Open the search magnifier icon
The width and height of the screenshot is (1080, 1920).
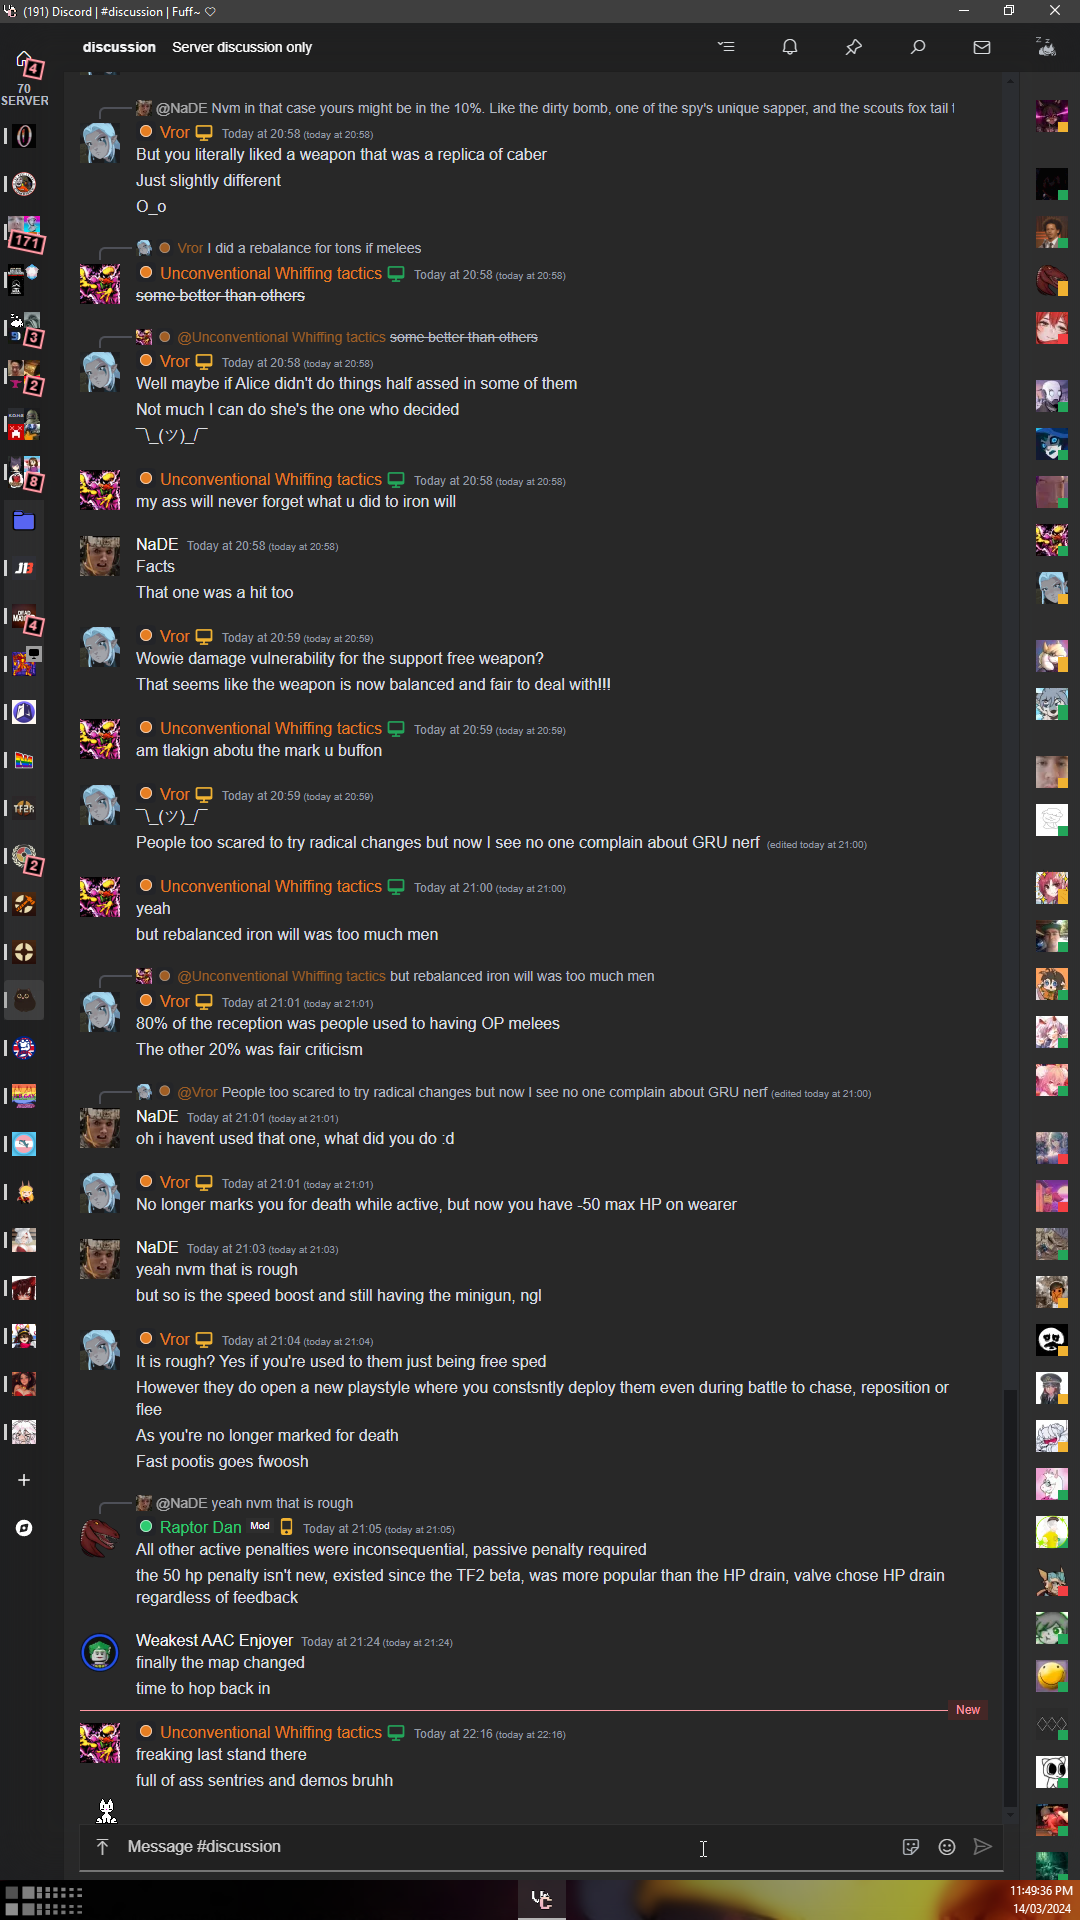[918, 47]
